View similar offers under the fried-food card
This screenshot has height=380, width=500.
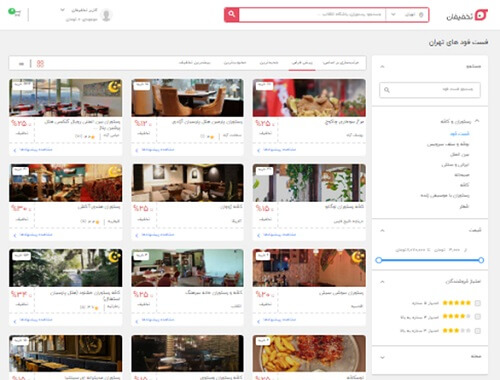pyautogui.click(x=277, y=150)
